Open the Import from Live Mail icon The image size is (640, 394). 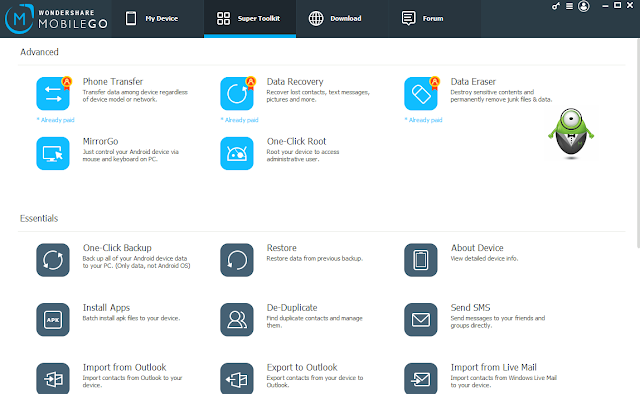point(421,379)
